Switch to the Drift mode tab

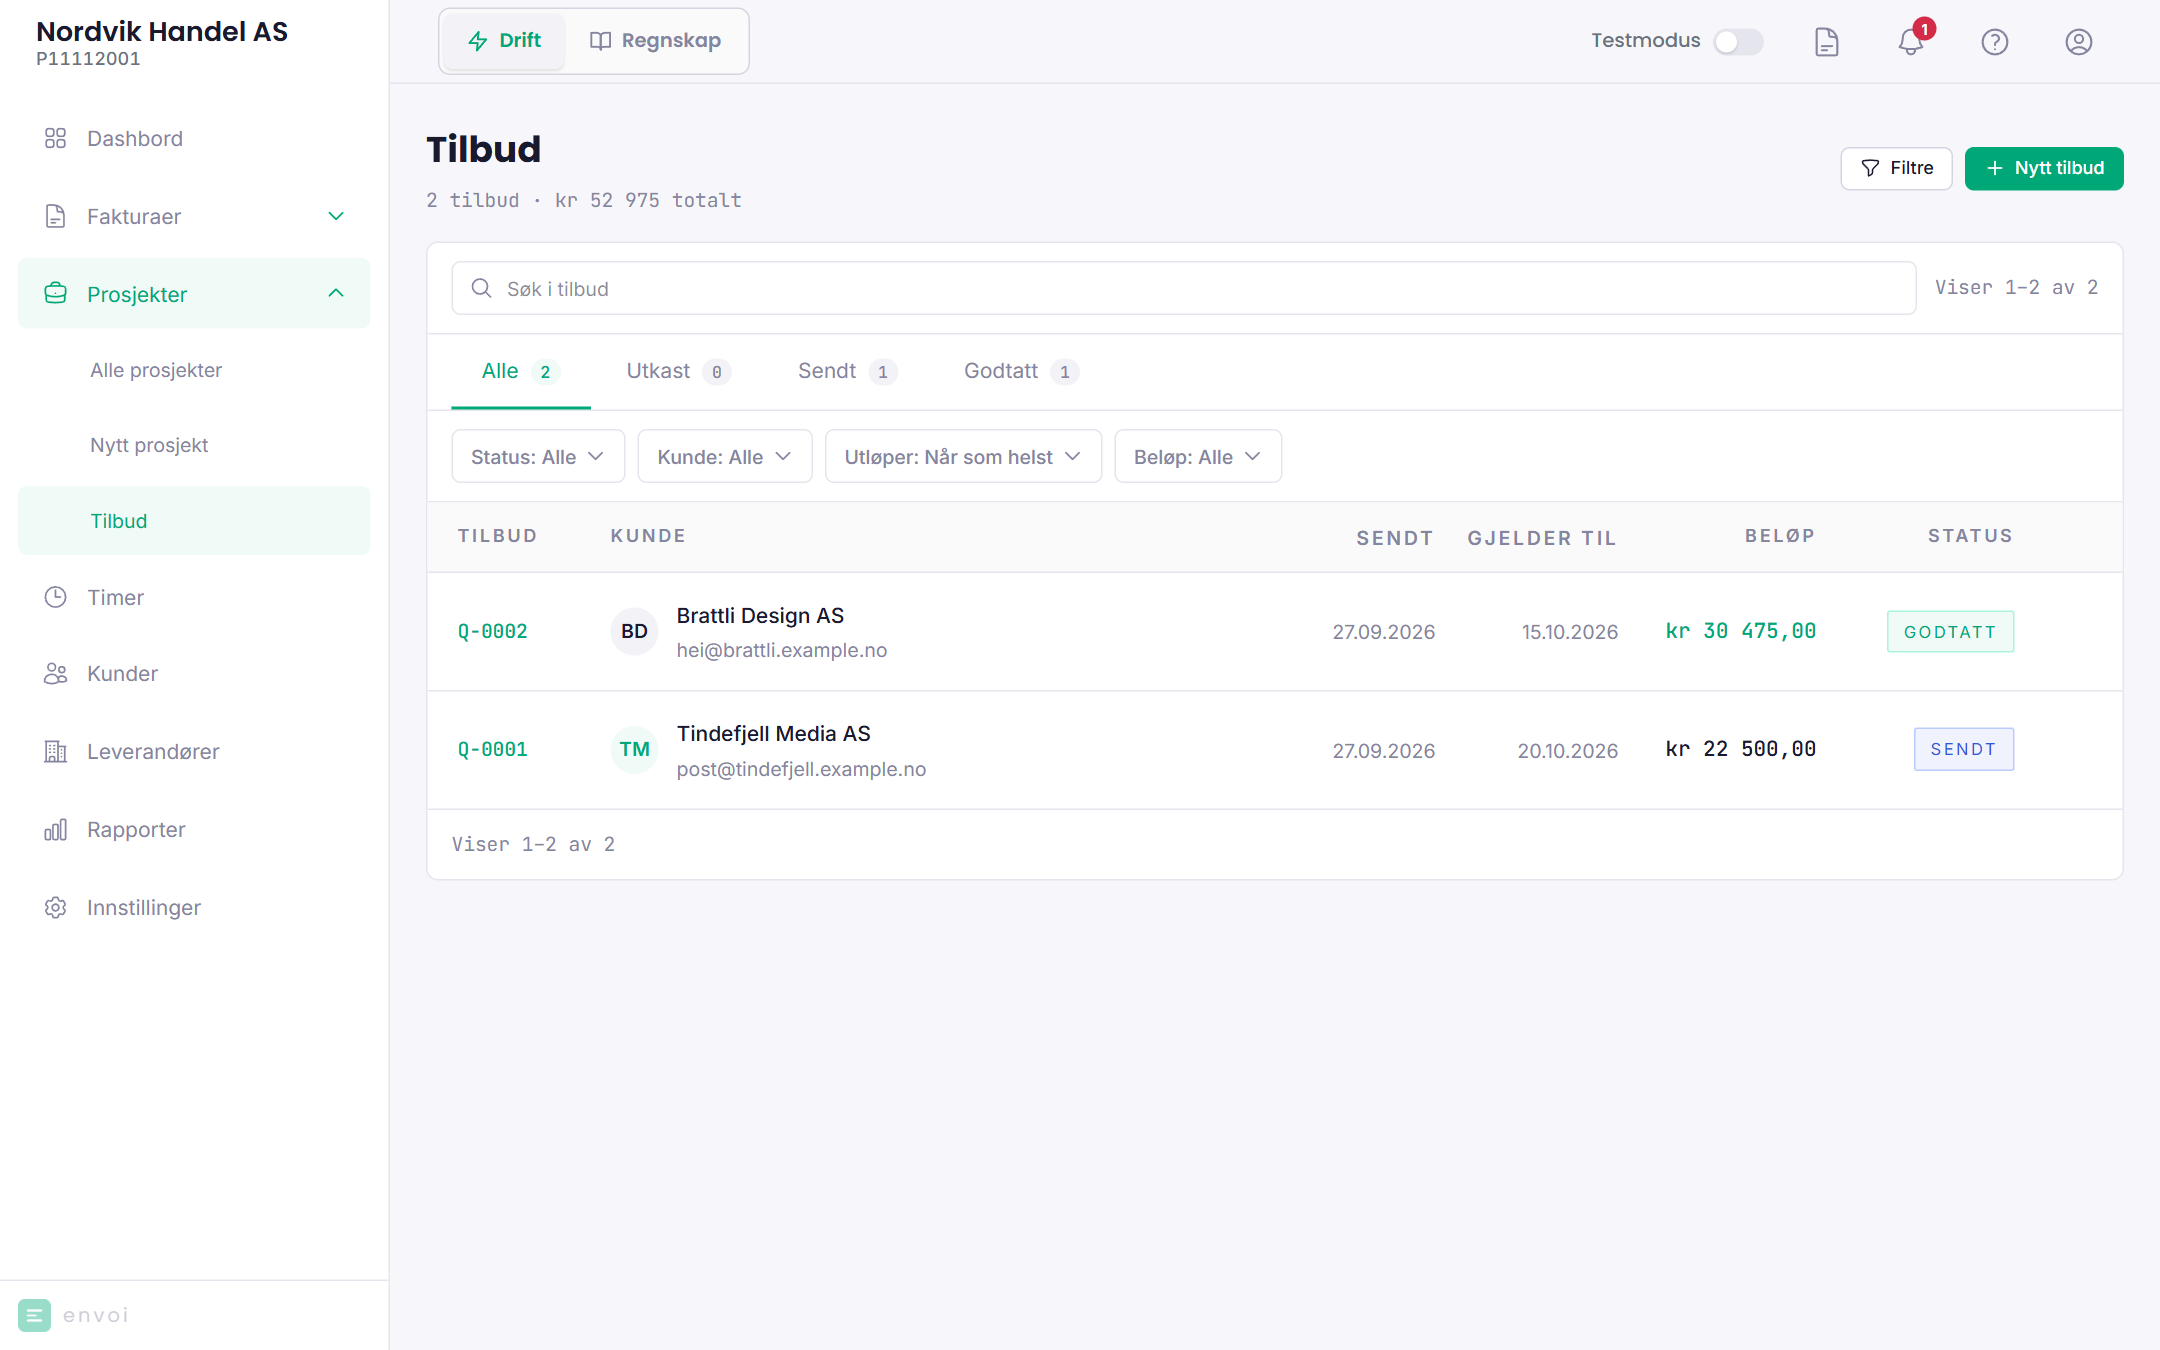click(x=504, y=41)
